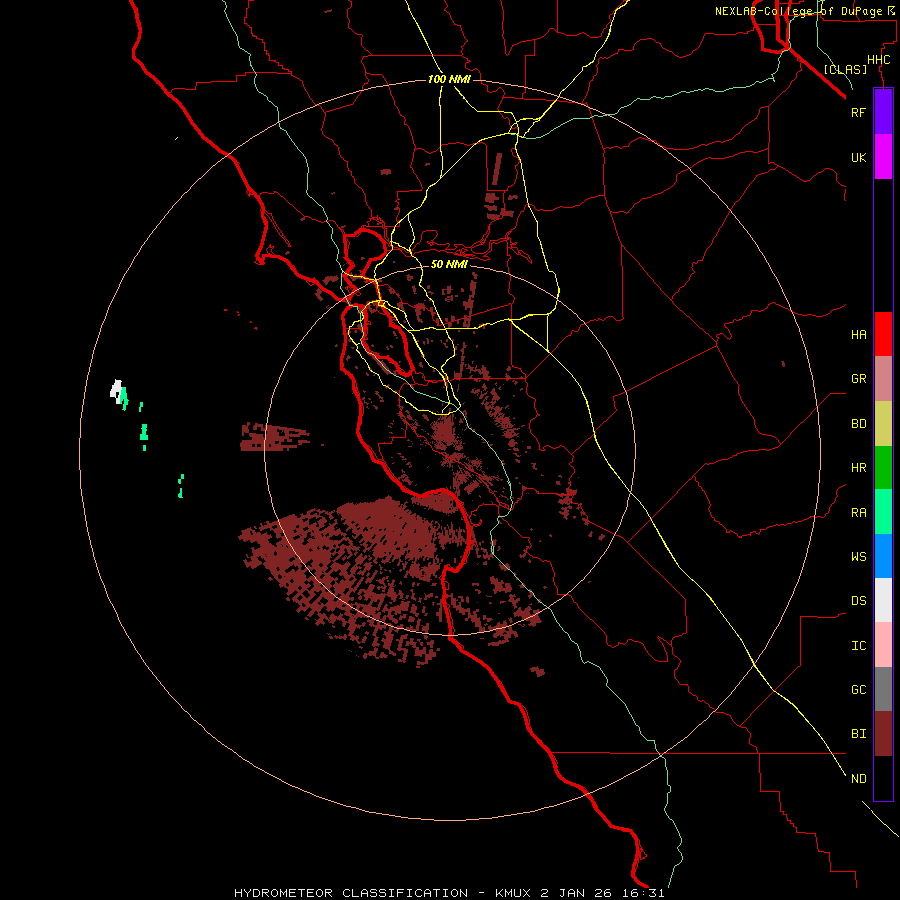Click the "100 NMI" range ring label
The width and height of the screenshot is (900, 900).
coord(449,79)
